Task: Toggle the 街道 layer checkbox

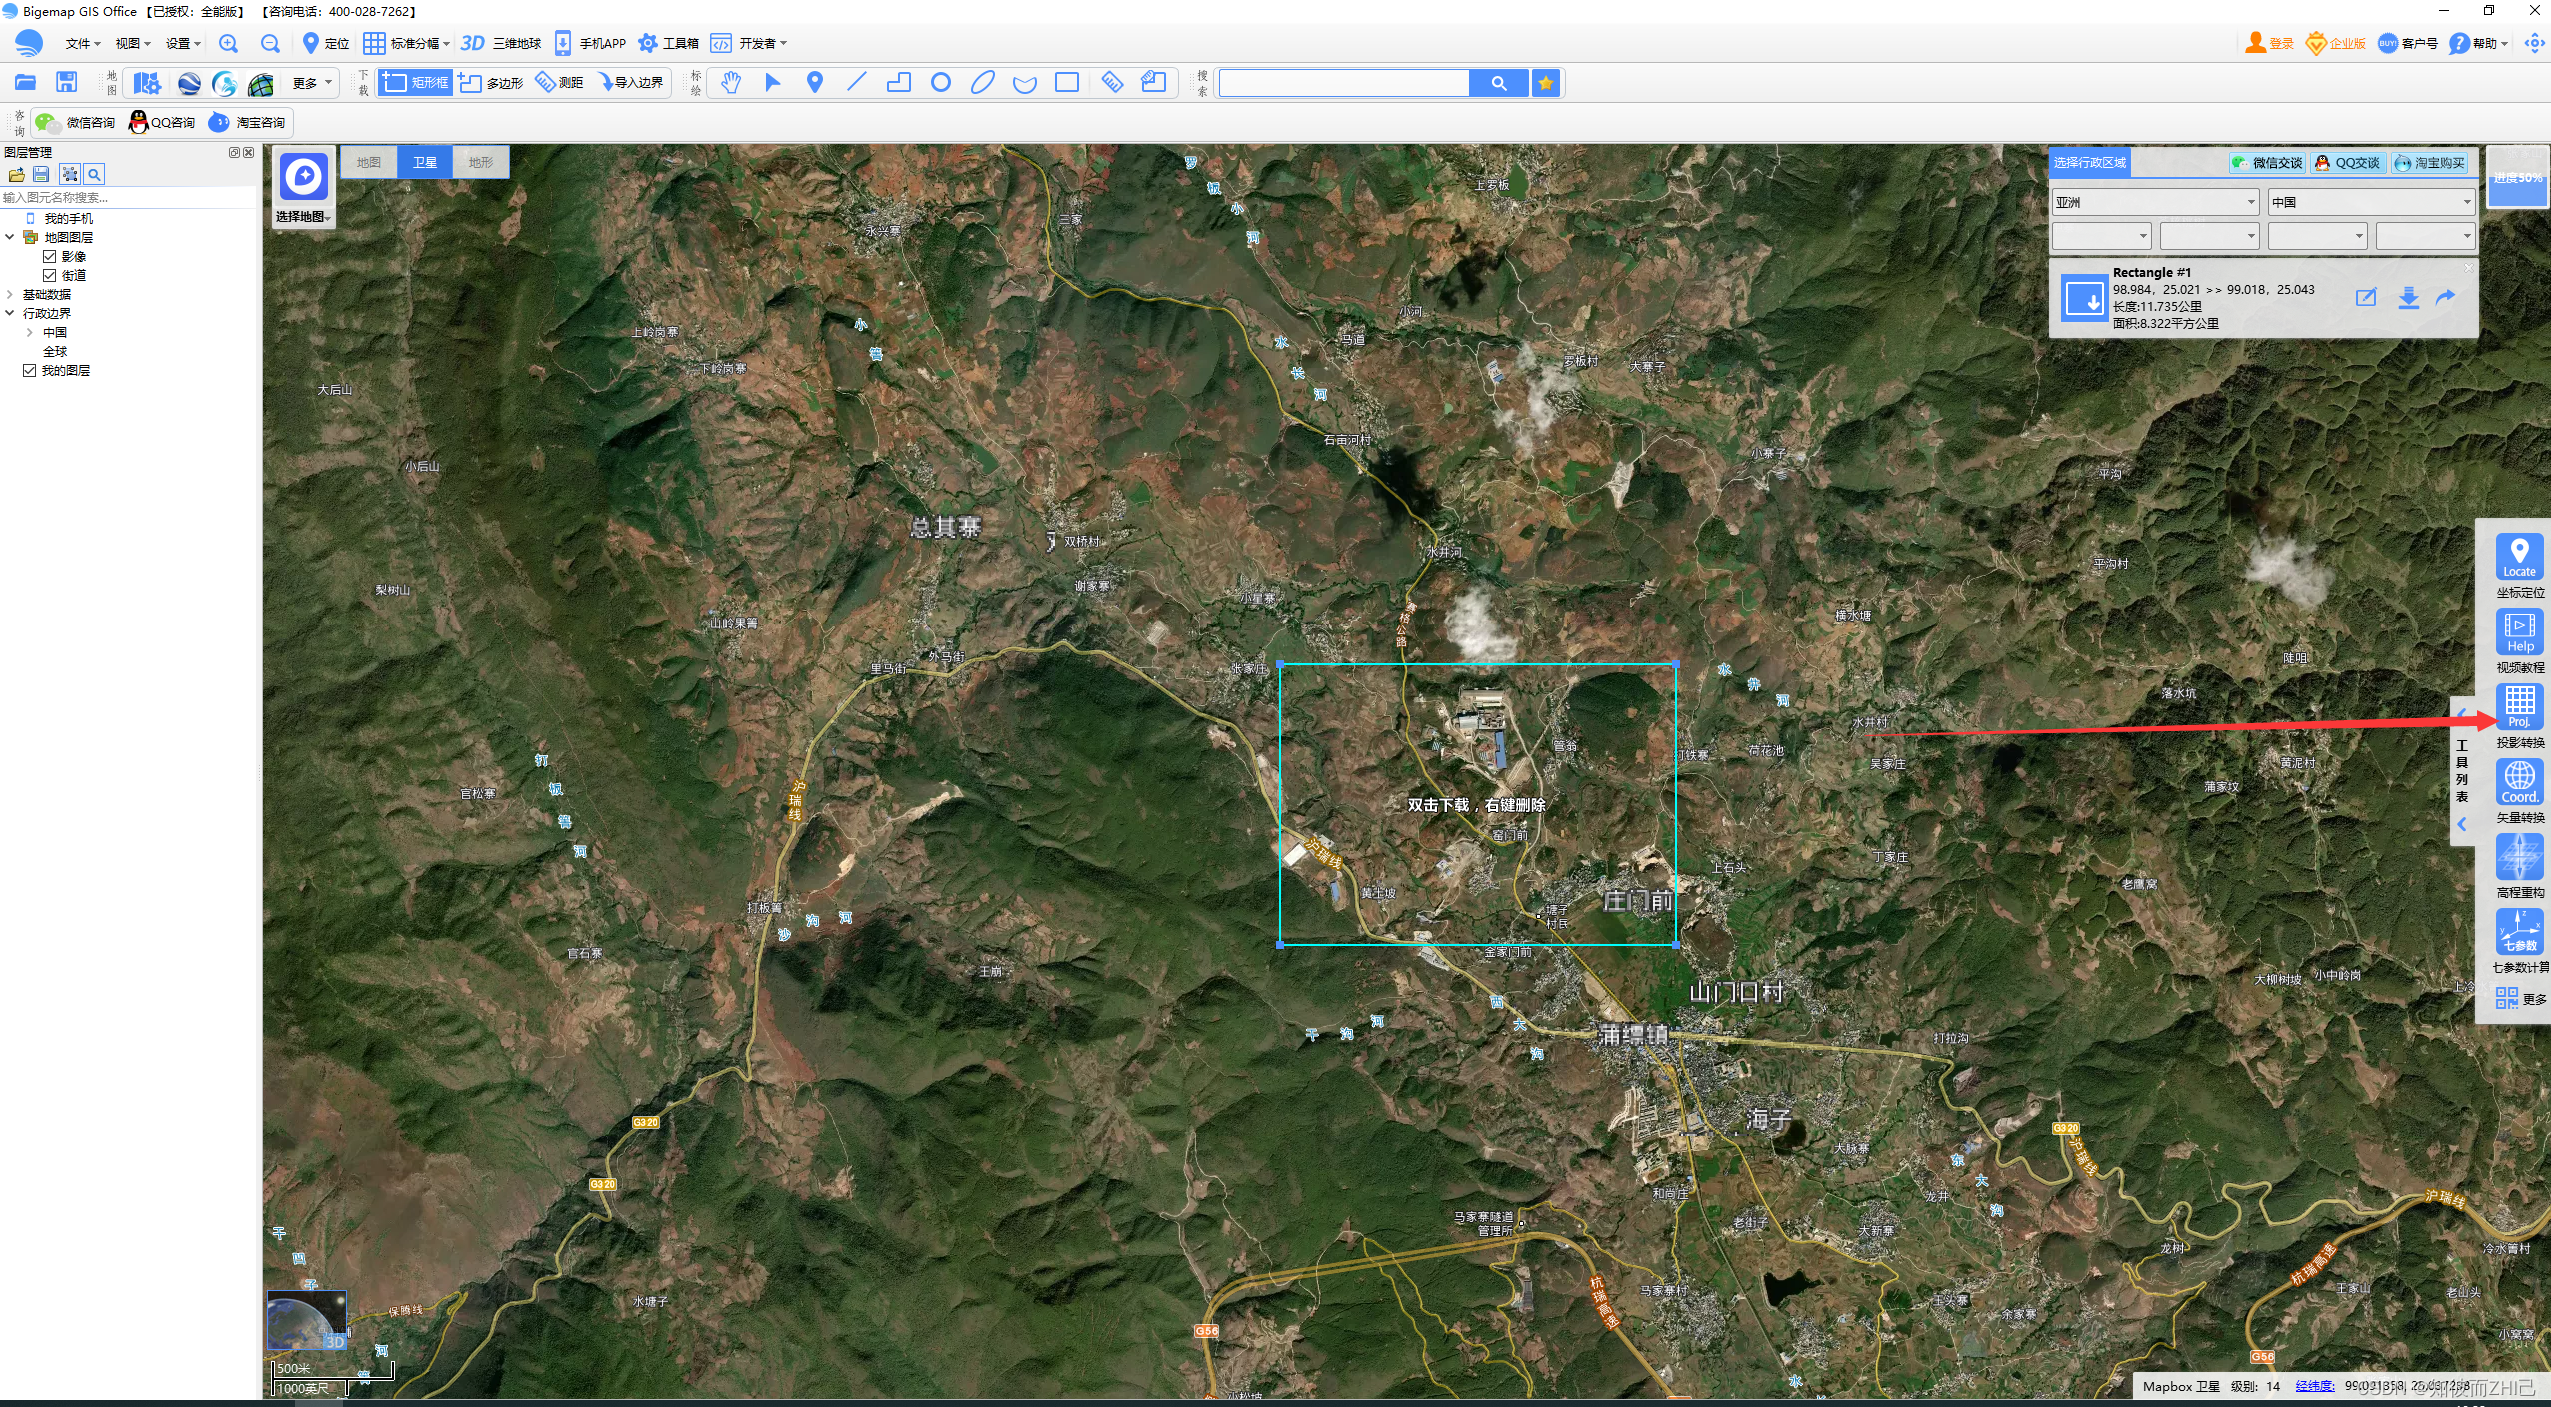Action: [49, 276]
